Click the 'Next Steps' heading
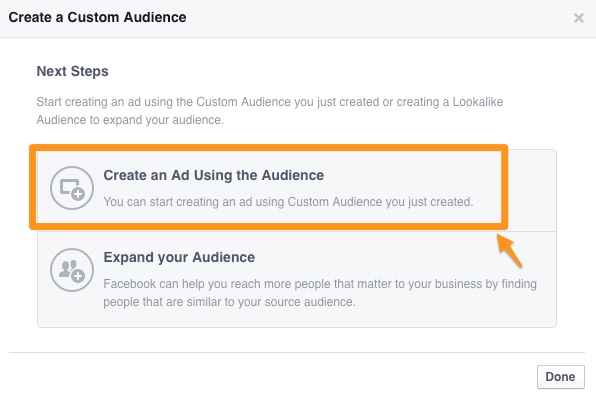 point(72,71)
